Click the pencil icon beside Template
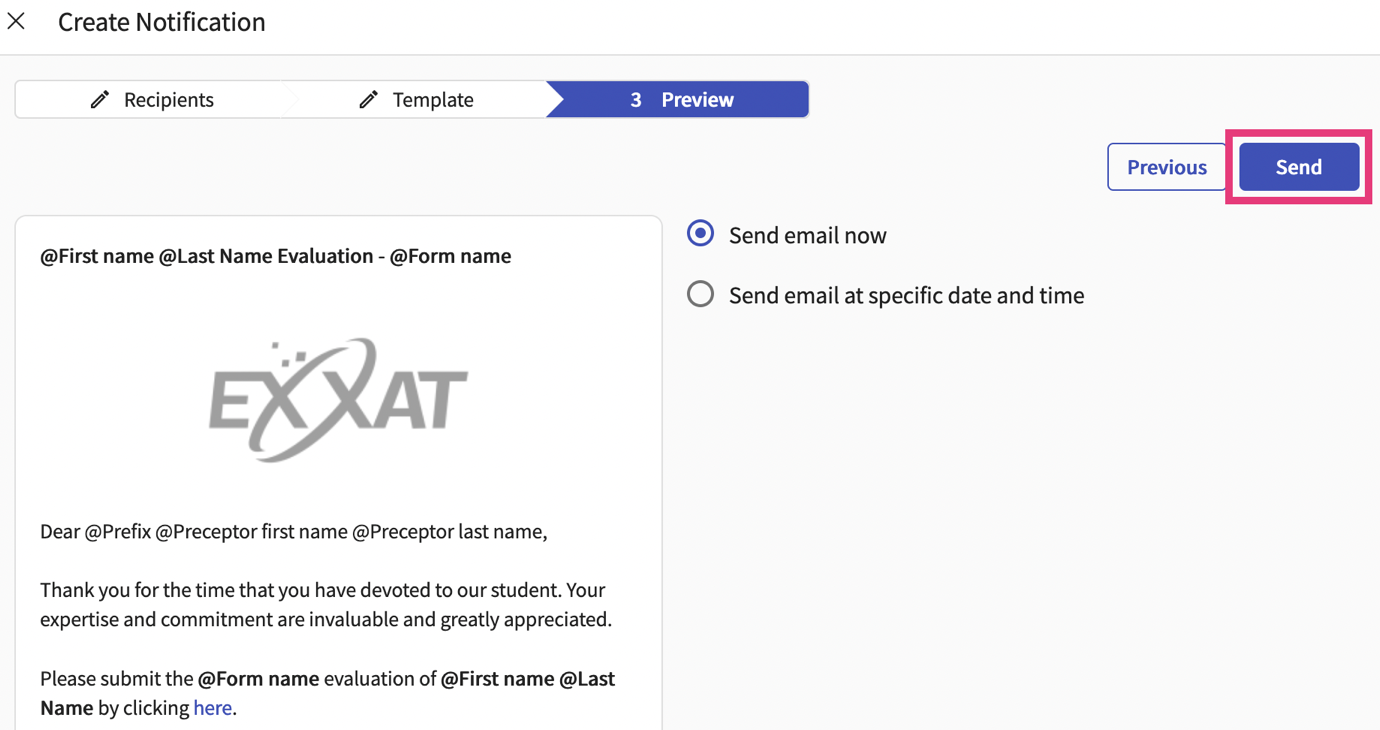 click(x=368, y=99)
